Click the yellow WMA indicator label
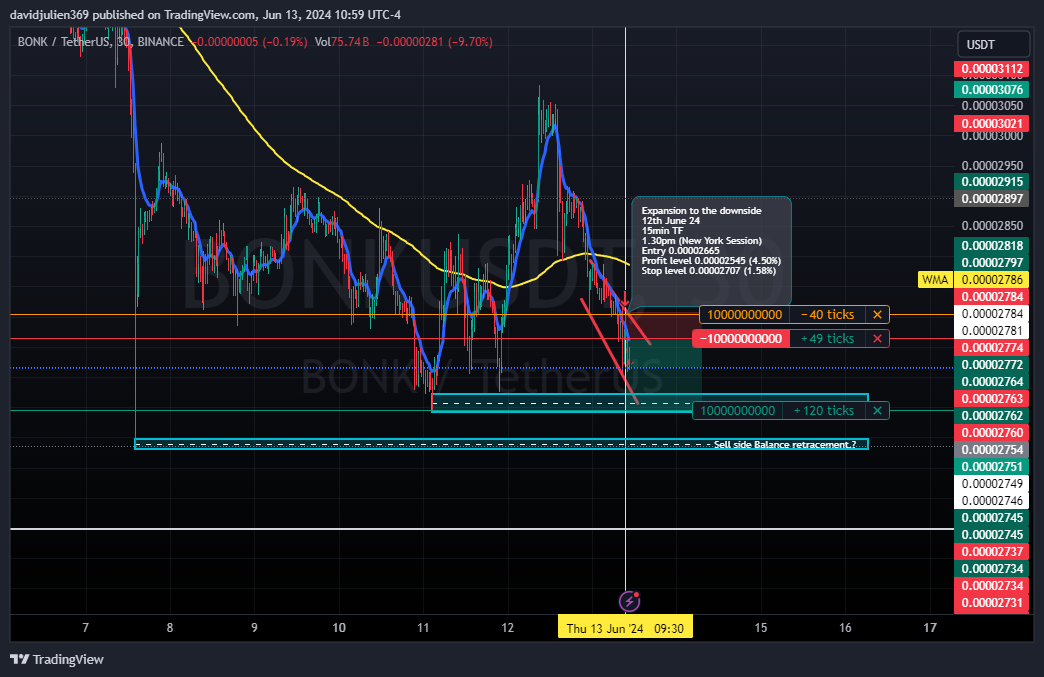 pyautogui.click(x=935, y=280)
